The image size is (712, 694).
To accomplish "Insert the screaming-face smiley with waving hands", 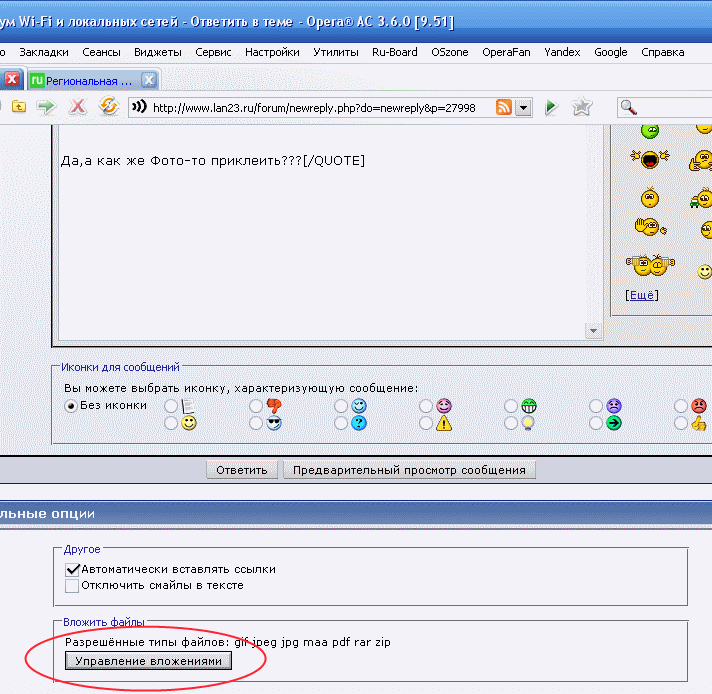I will tap(650, 159).
